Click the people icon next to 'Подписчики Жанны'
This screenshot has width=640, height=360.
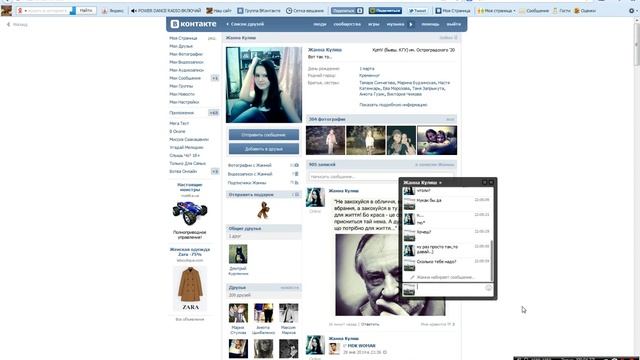[296, 183]
